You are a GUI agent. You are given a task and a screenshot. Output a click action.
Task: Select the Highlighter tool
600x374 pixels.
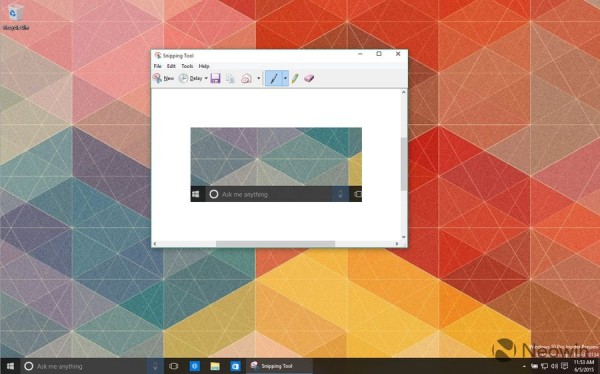pos(295,78)
